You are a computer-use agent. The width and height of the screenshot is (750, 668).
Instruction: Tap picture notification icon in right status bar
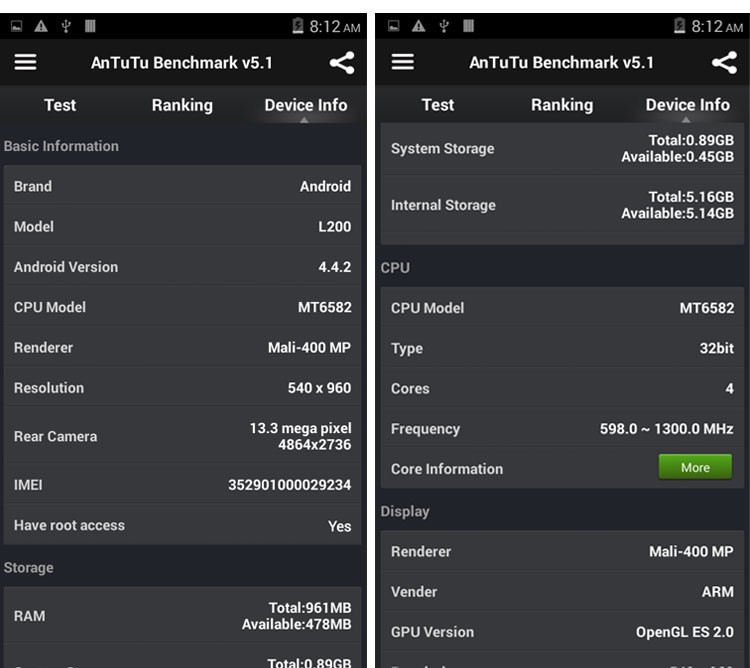click(x=394, y=26)
